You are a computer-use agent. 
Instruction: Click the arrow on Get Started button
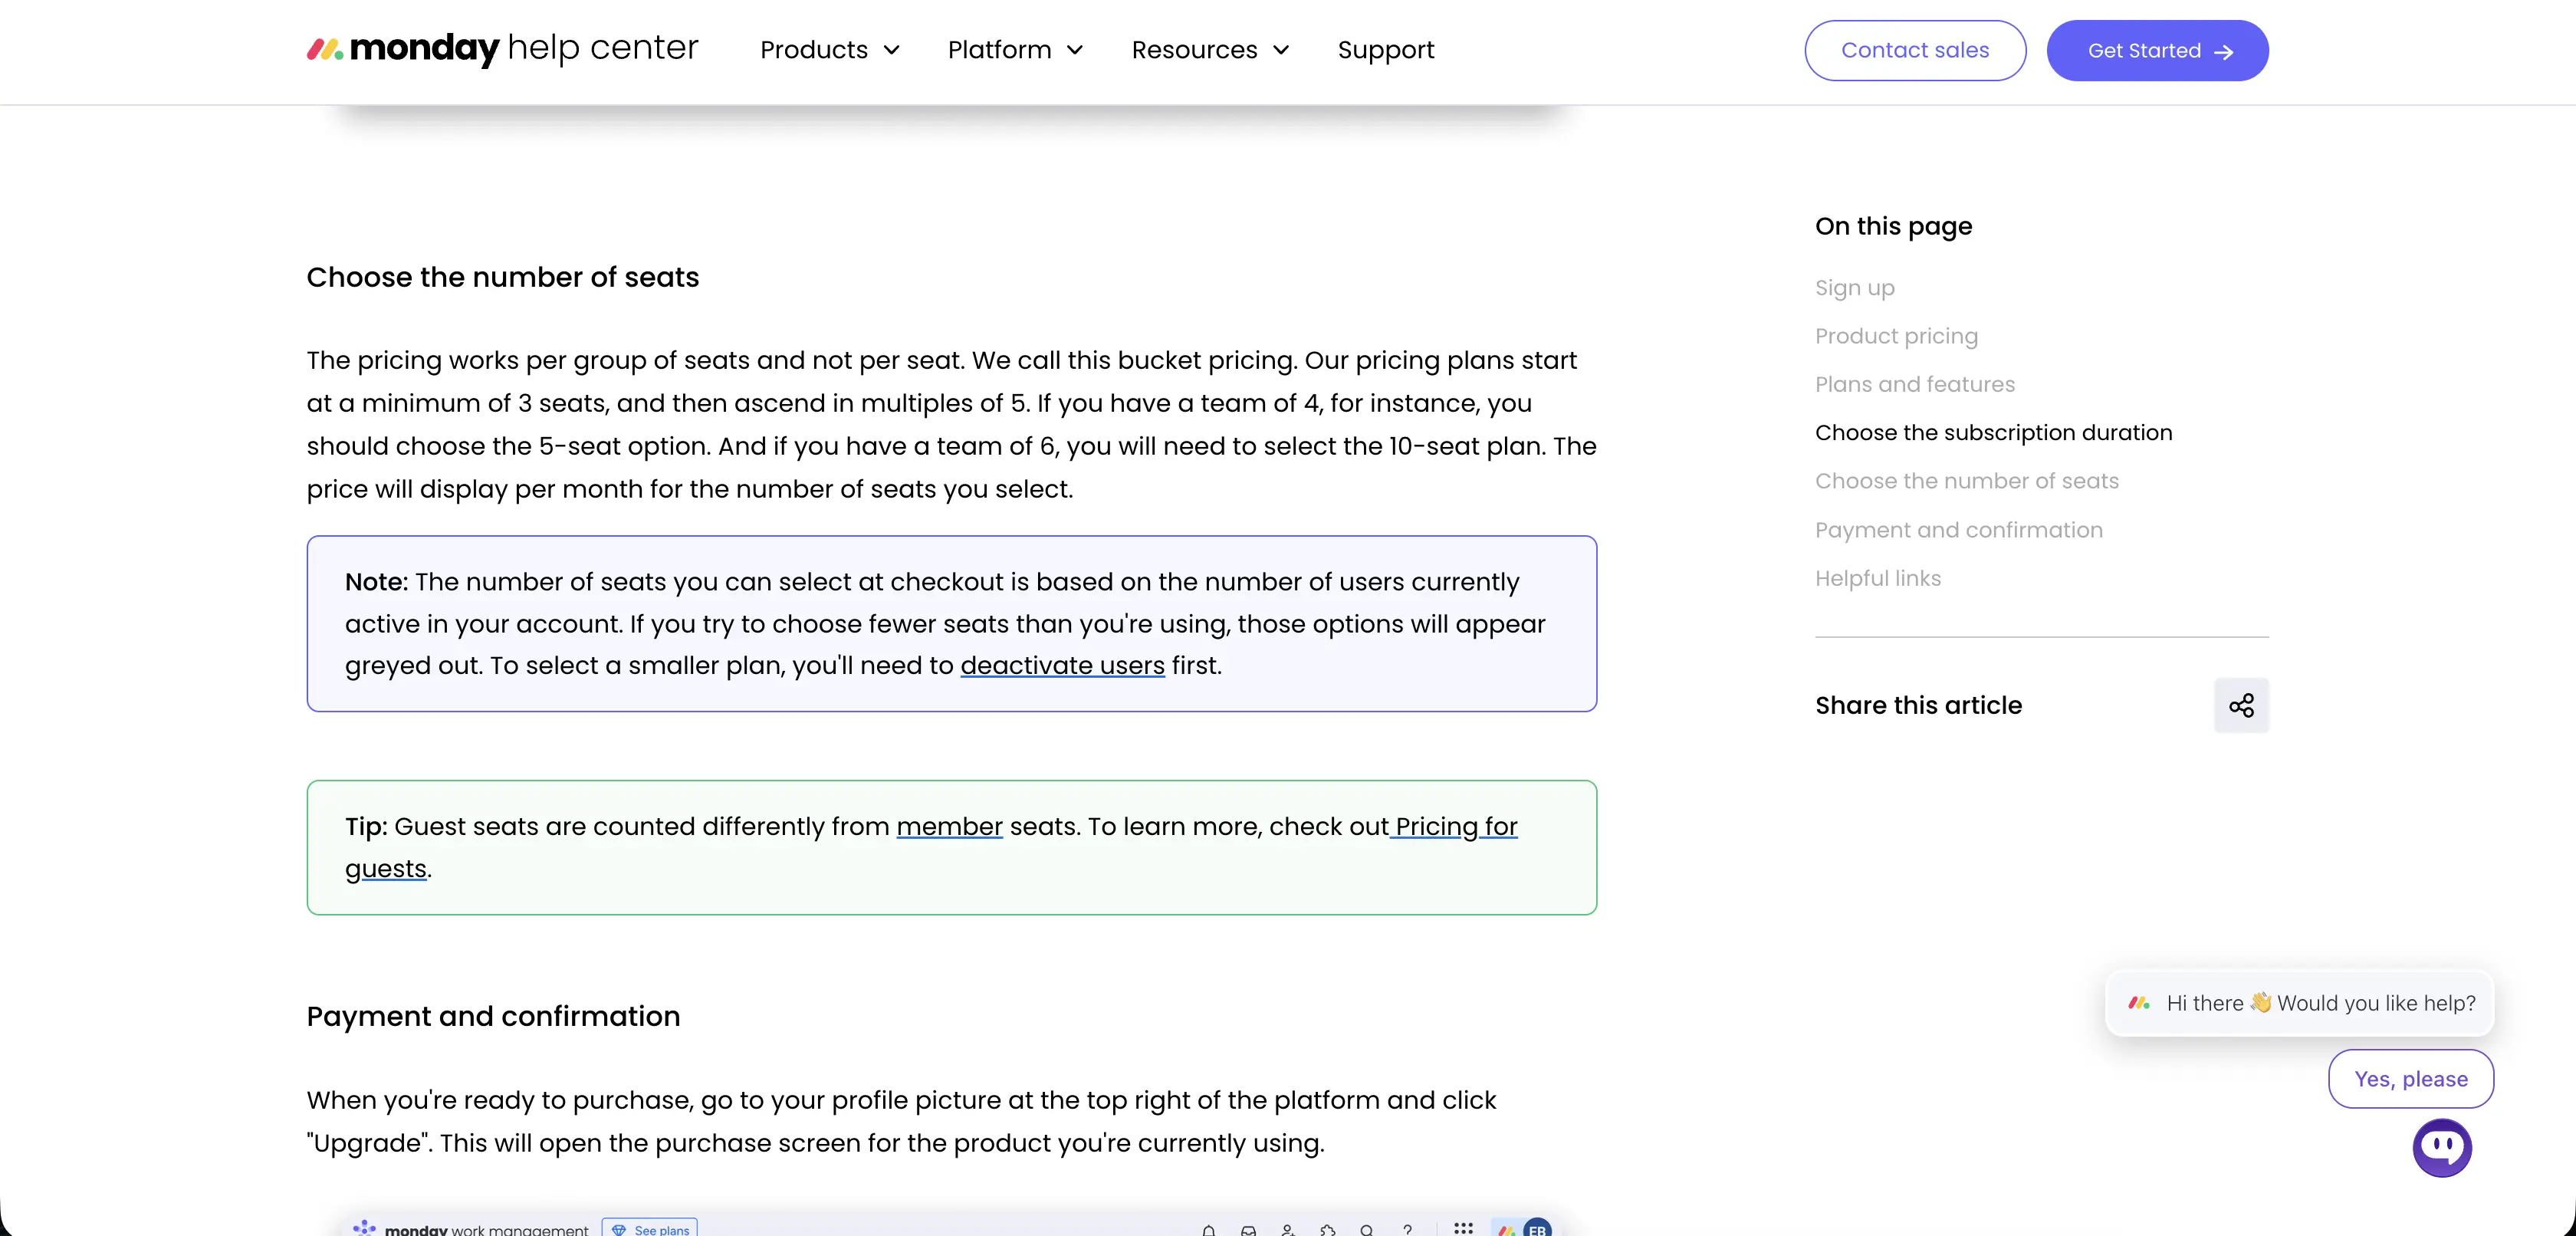[2224, 52]
